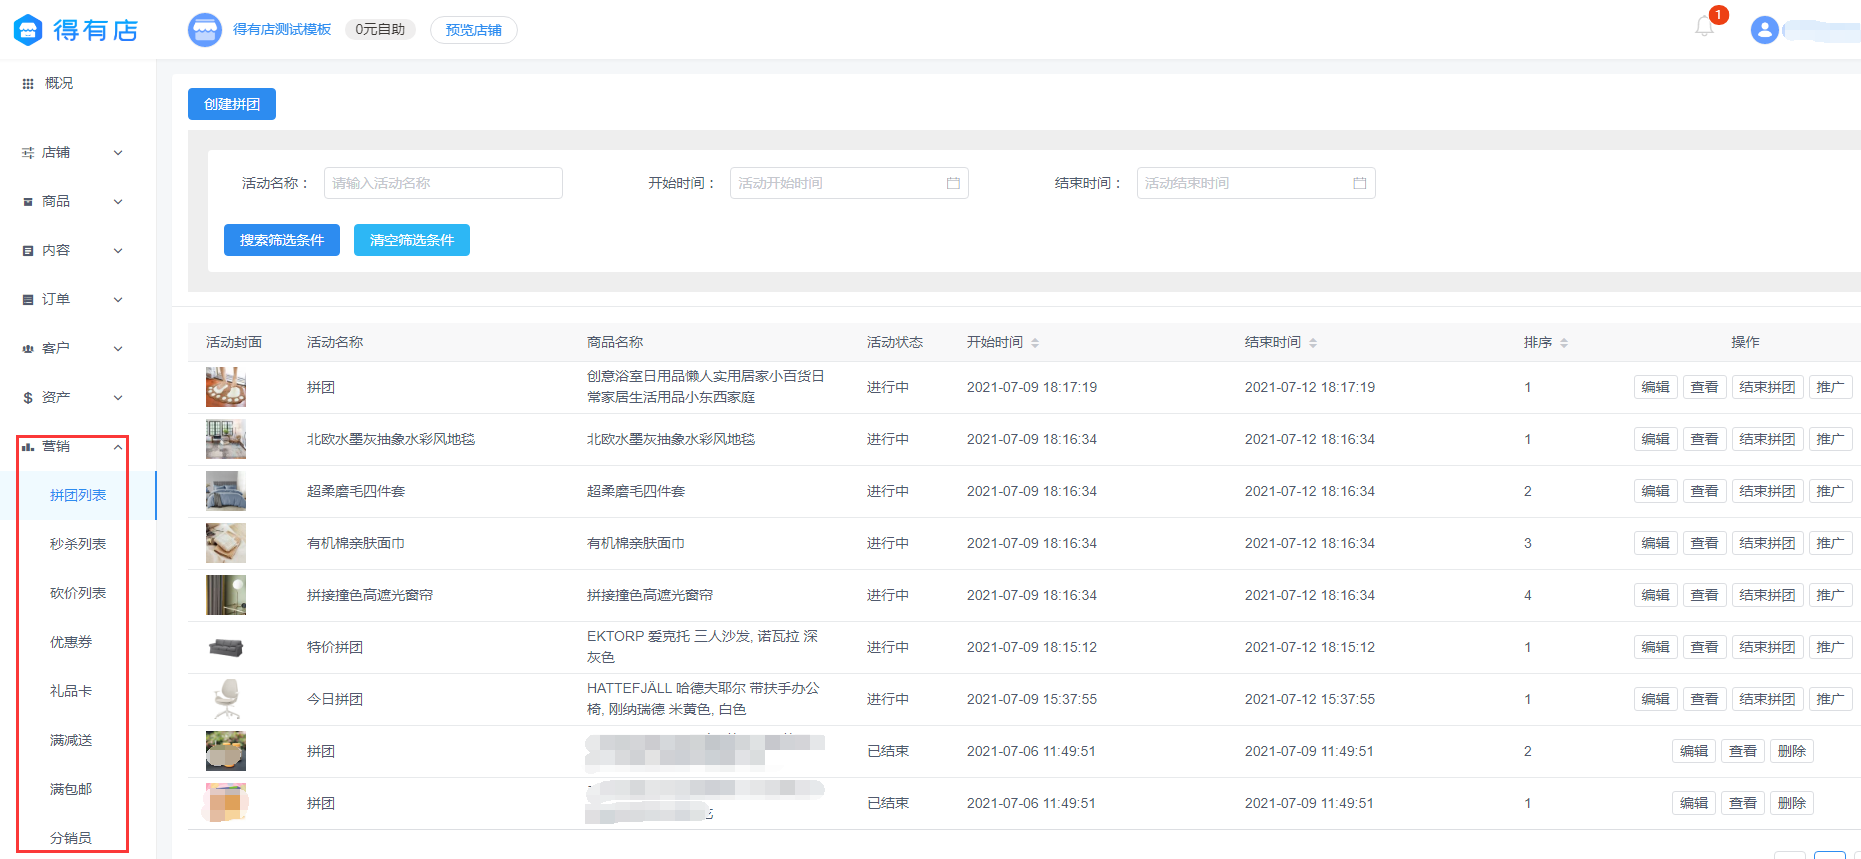
Task: Click the 创建拼团 button
Action: tap(232, 104)
